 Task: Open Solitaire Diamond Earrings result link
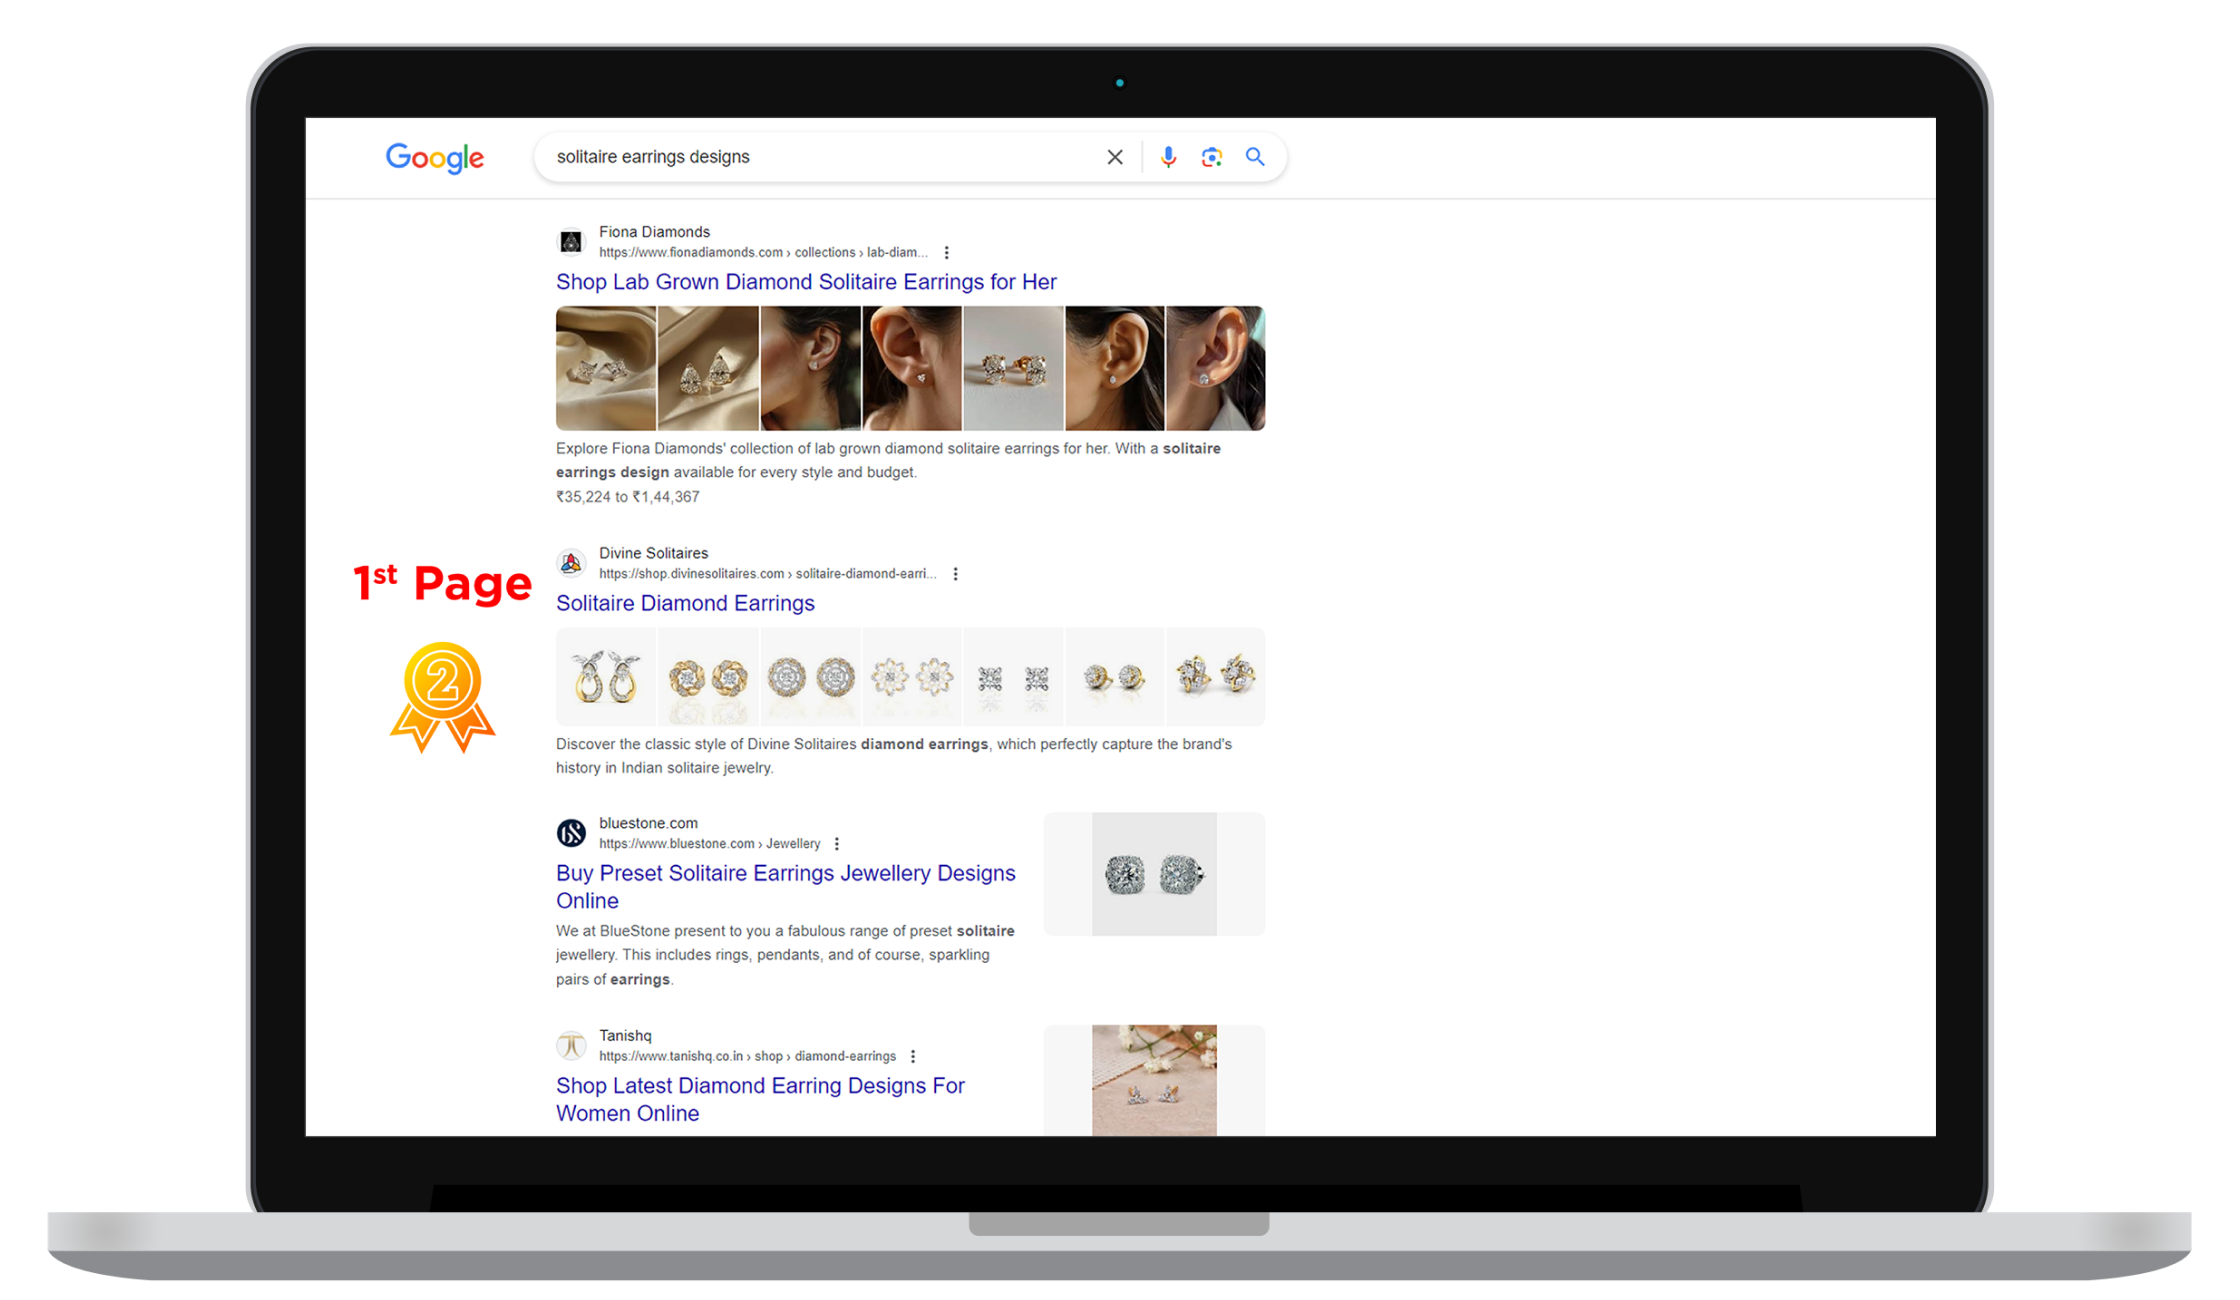click(x=685, y=603)
